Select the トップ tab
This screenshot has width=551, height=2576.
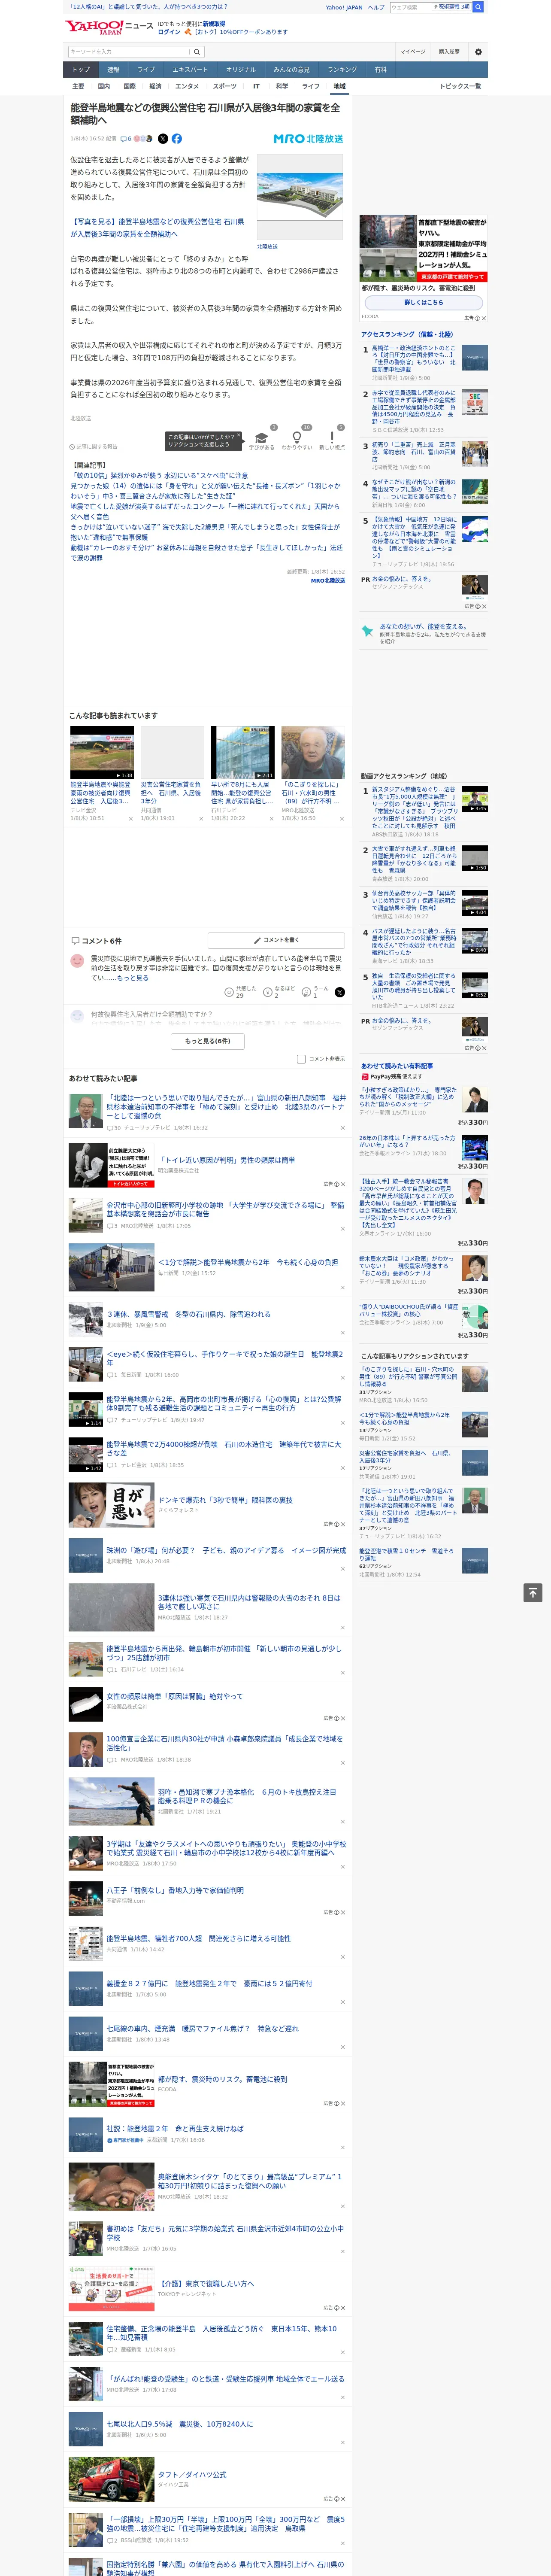pos(81,70)
